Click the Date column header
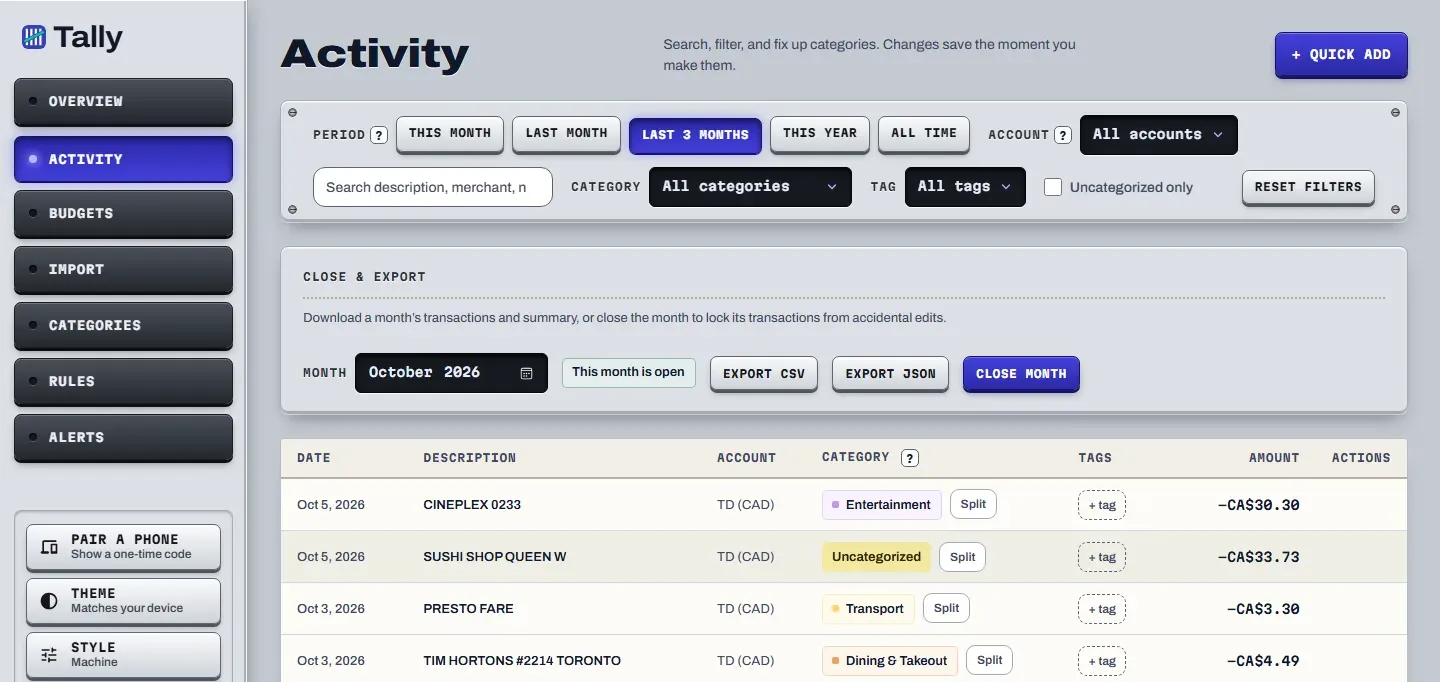Image resolution: width=1440 pixels, height=682 pixels. [x=313, y=458]
